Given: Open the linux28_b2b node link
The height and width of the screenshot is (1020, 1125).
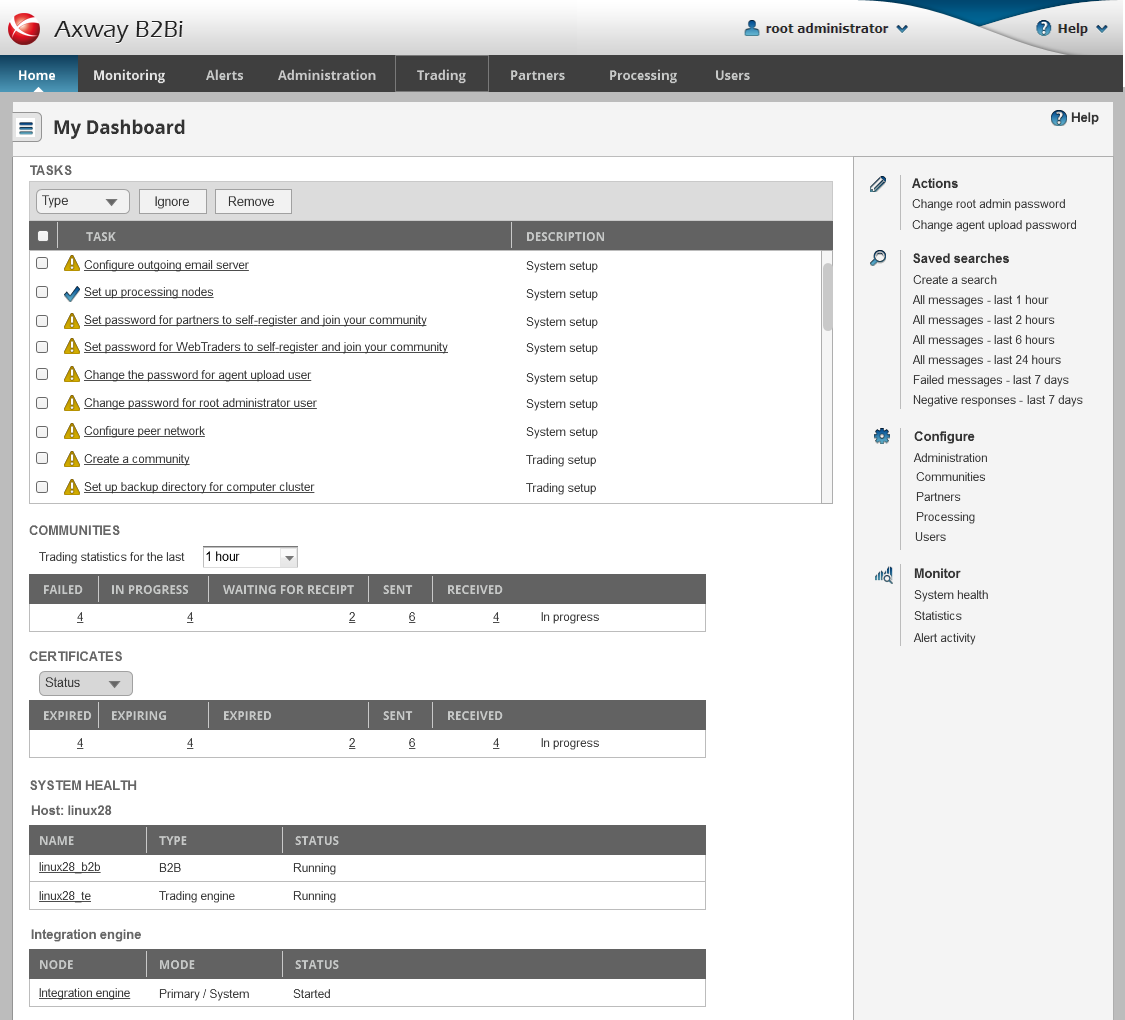Looking at the screenshot, I should click(x=70, y=867).
